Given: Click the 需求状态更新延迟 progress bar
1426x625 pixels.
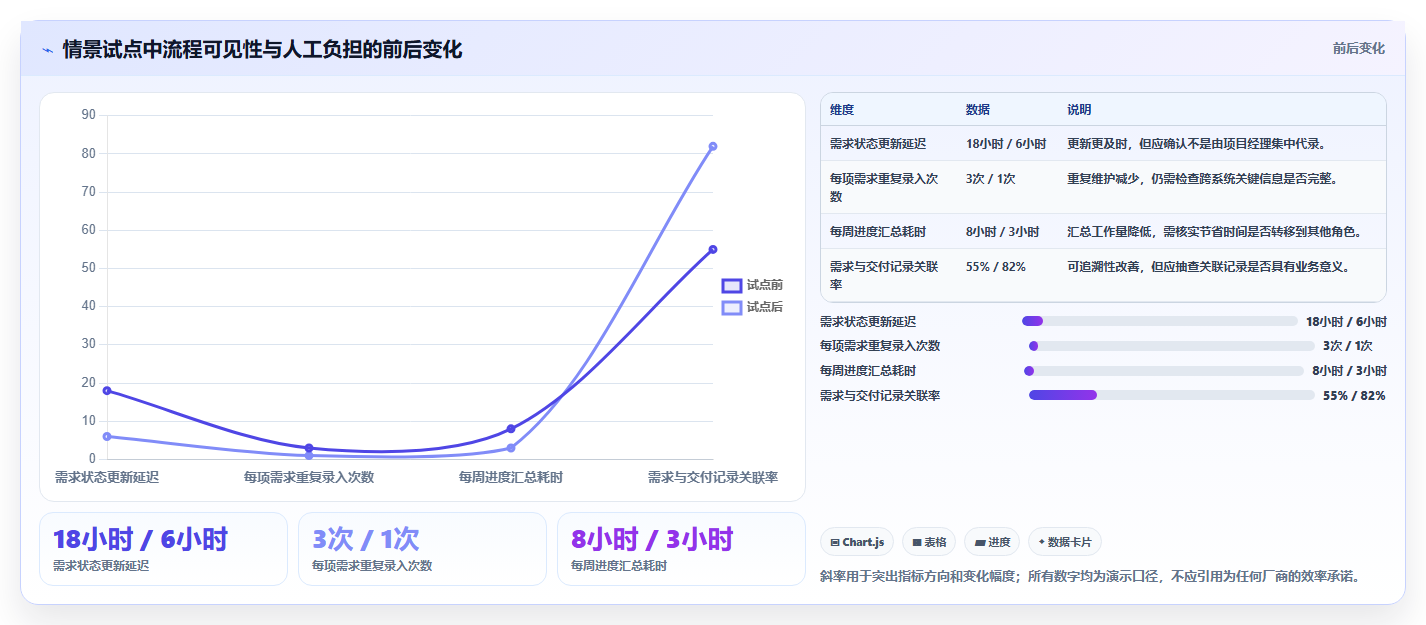Looking at the screenshot, I should click(1159, 321).
